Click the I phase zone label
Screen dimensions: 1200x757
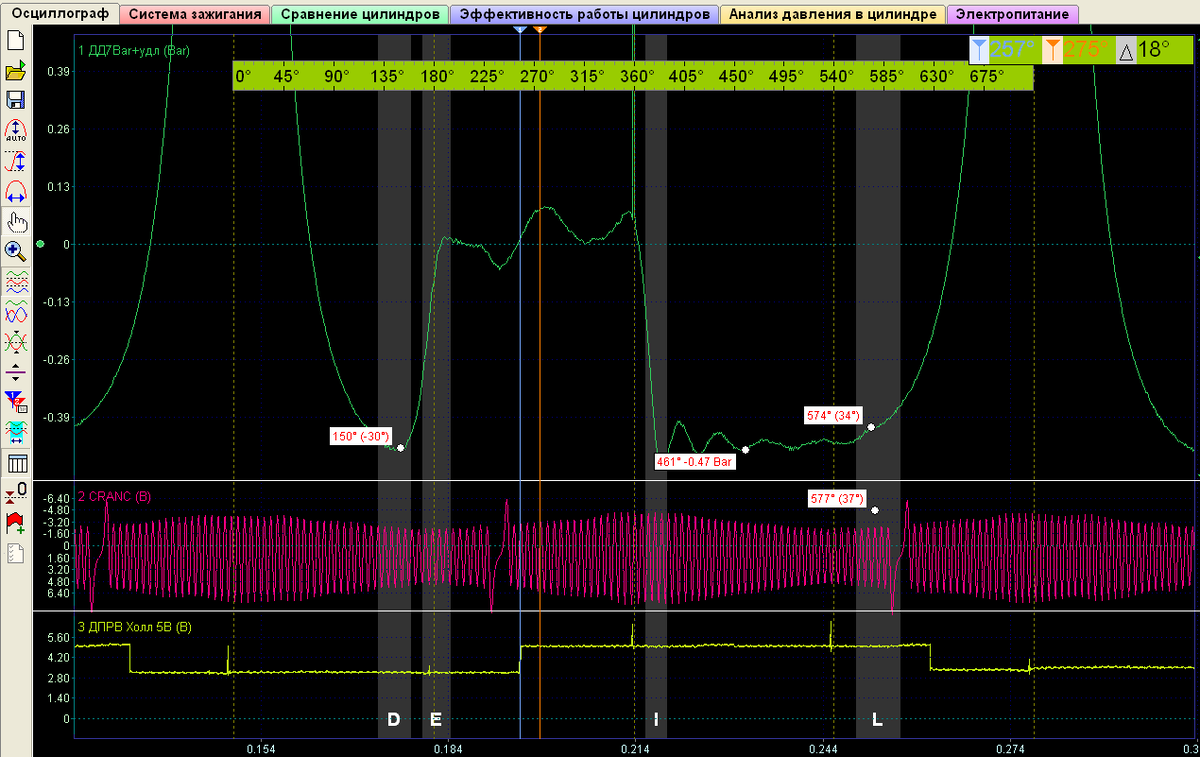[656, 719]
